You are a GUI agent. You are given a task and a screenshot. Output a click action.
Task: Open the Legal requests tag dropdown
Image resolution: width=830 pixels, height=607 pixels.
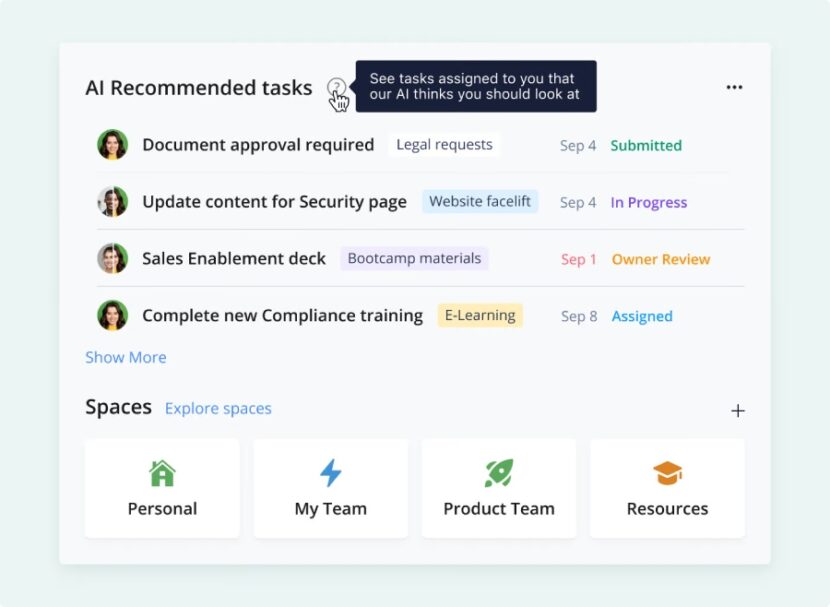[x=444, y=145]
